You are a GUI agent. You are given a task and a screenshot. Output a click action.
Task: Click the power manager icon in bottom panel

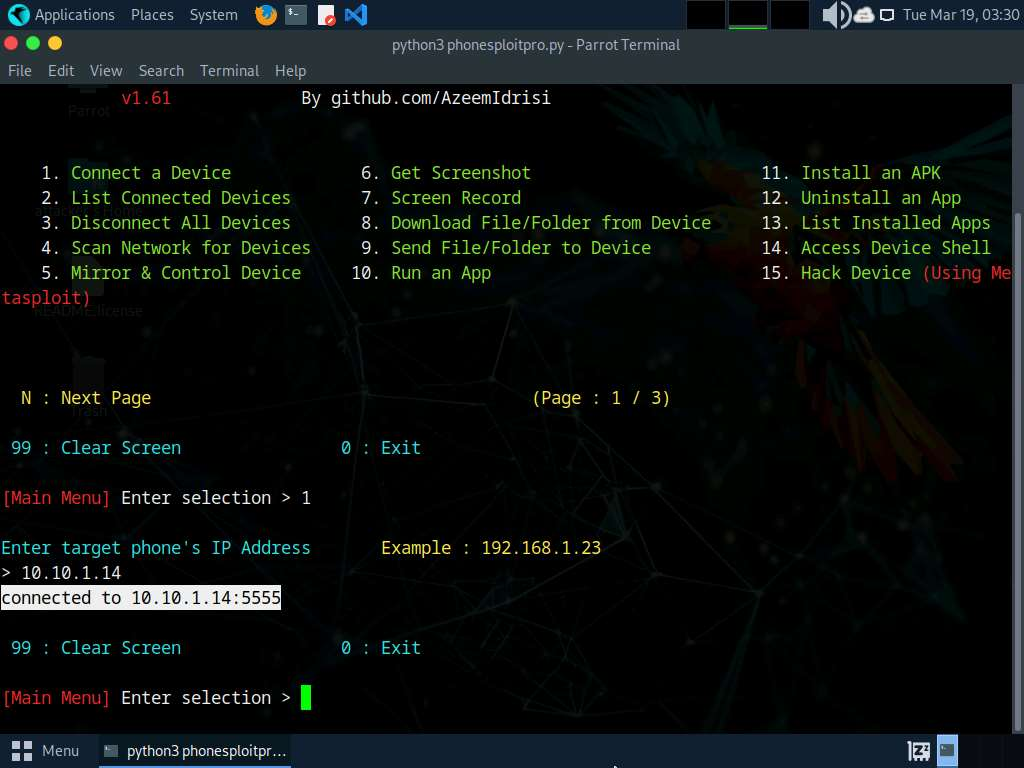[x=918, y=750]
